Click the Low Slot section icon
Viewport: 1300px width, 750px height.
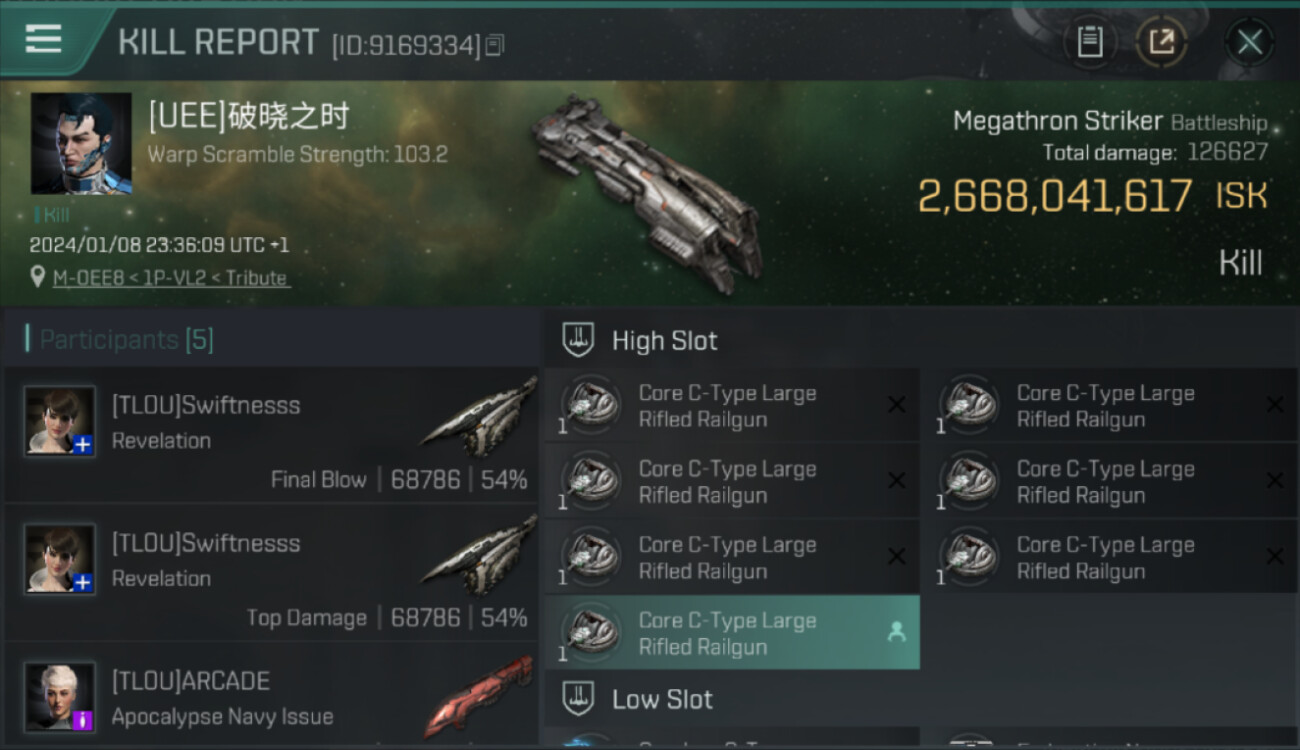(579, 698)
